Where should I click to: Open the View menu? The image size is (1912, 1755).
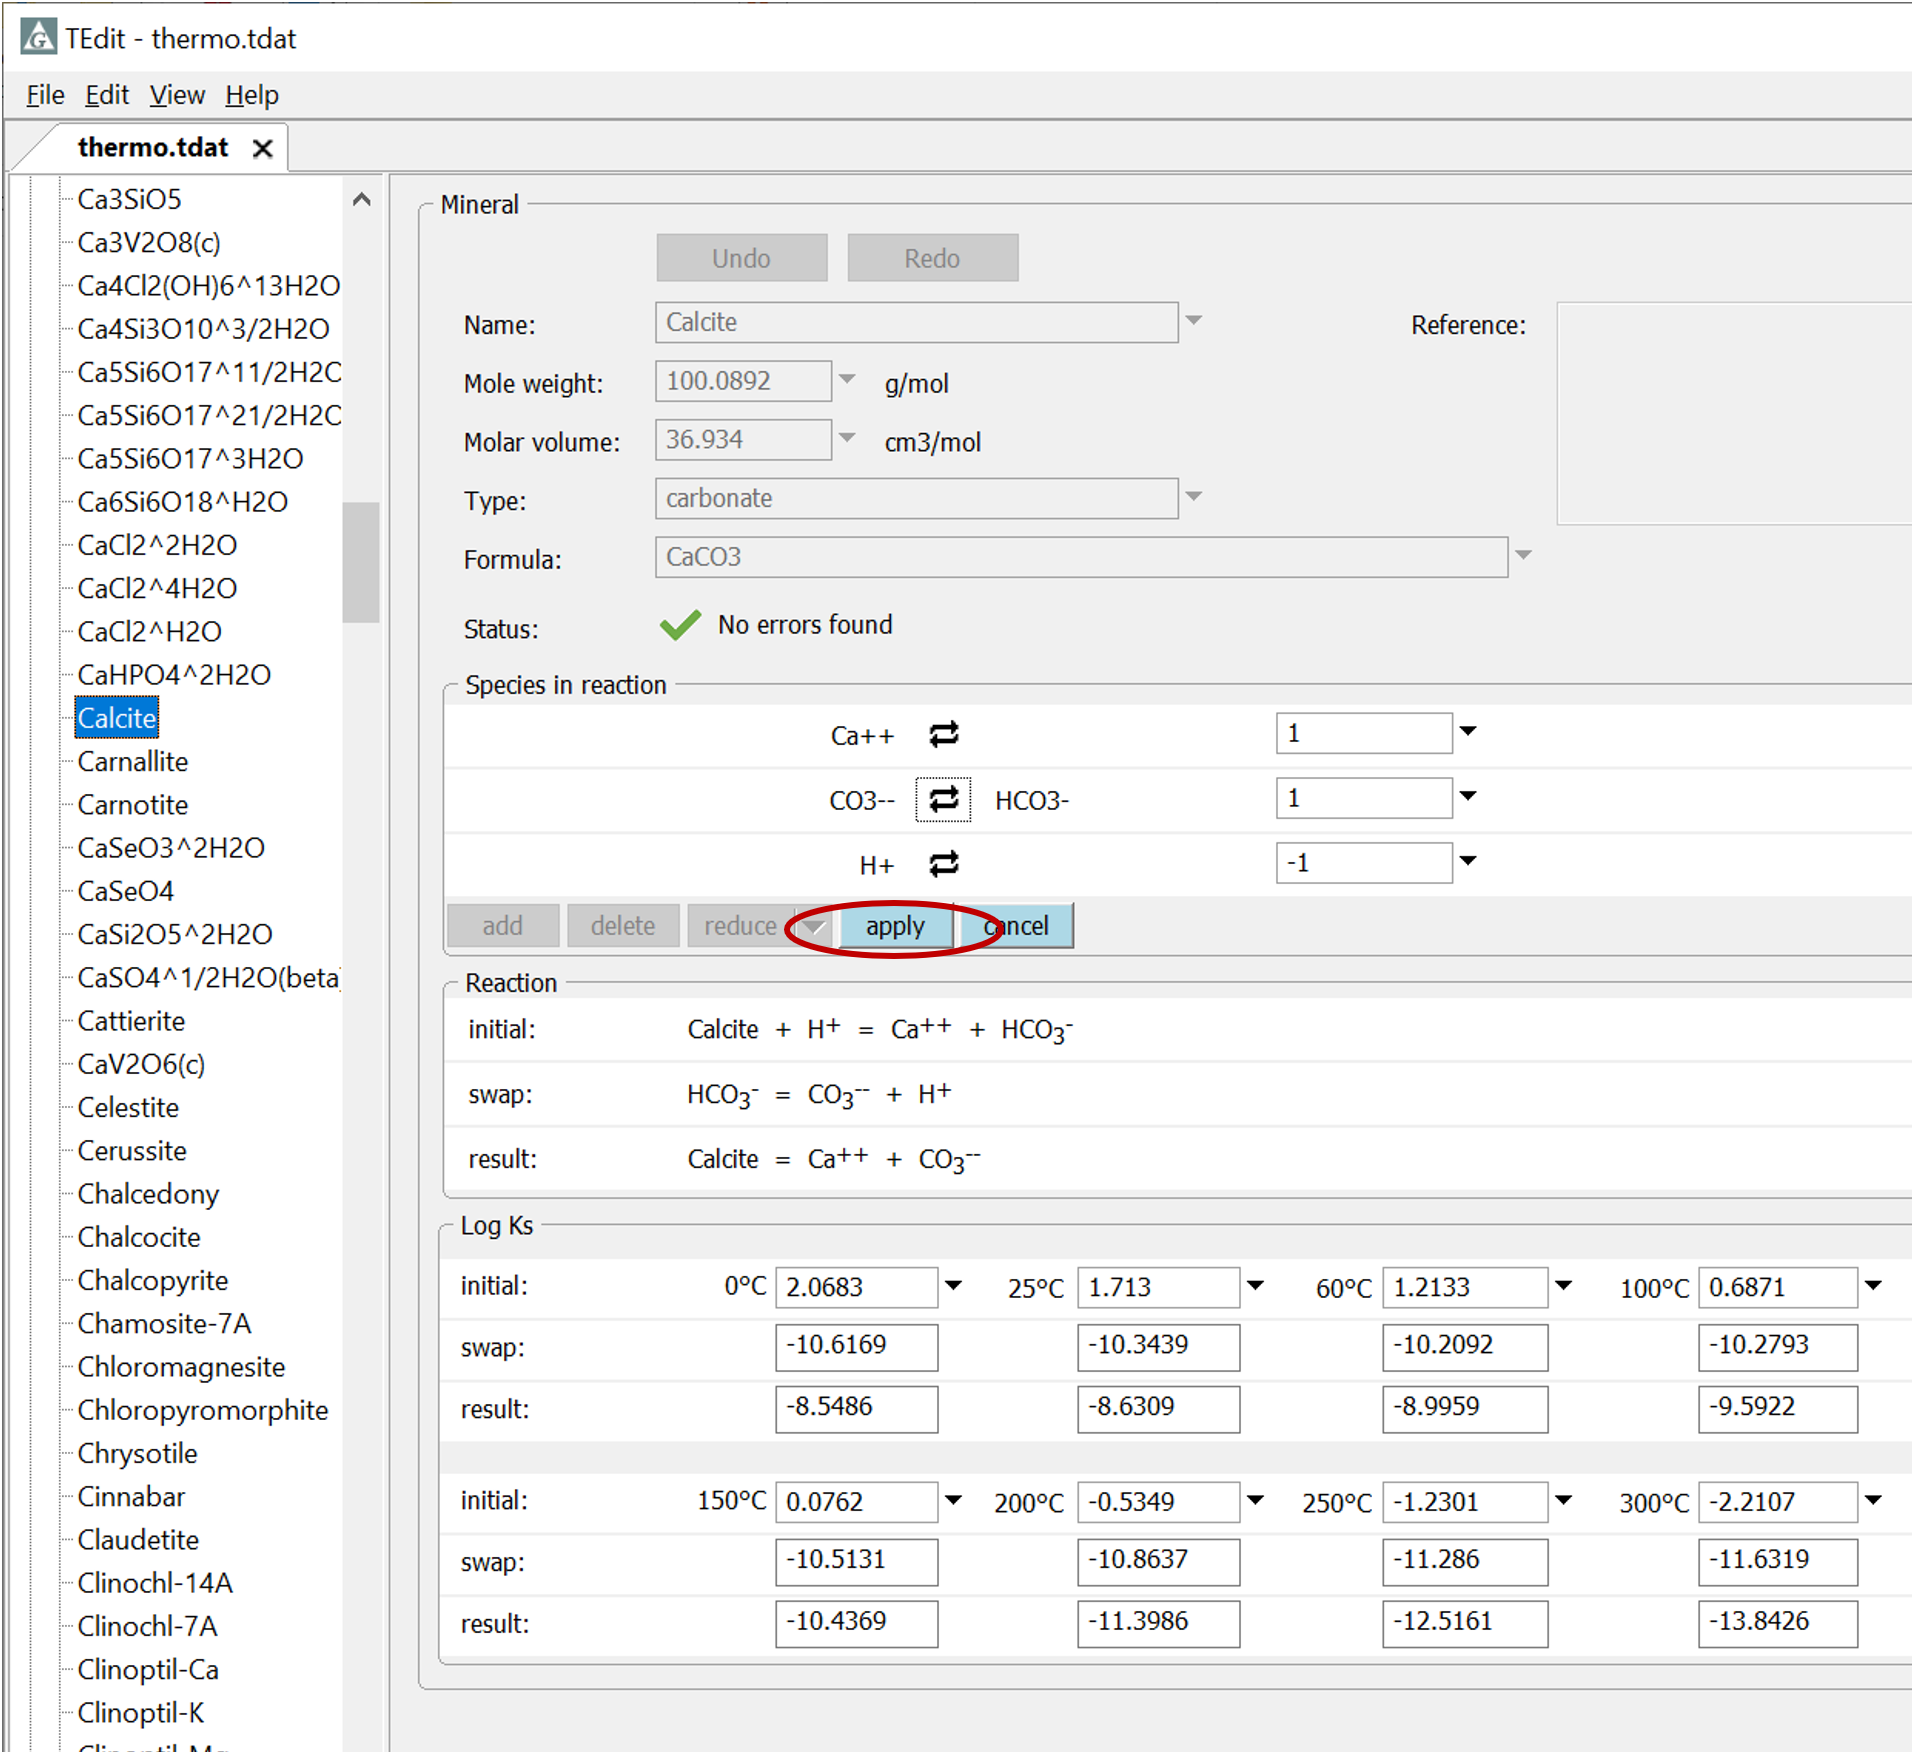coord(177,95)
